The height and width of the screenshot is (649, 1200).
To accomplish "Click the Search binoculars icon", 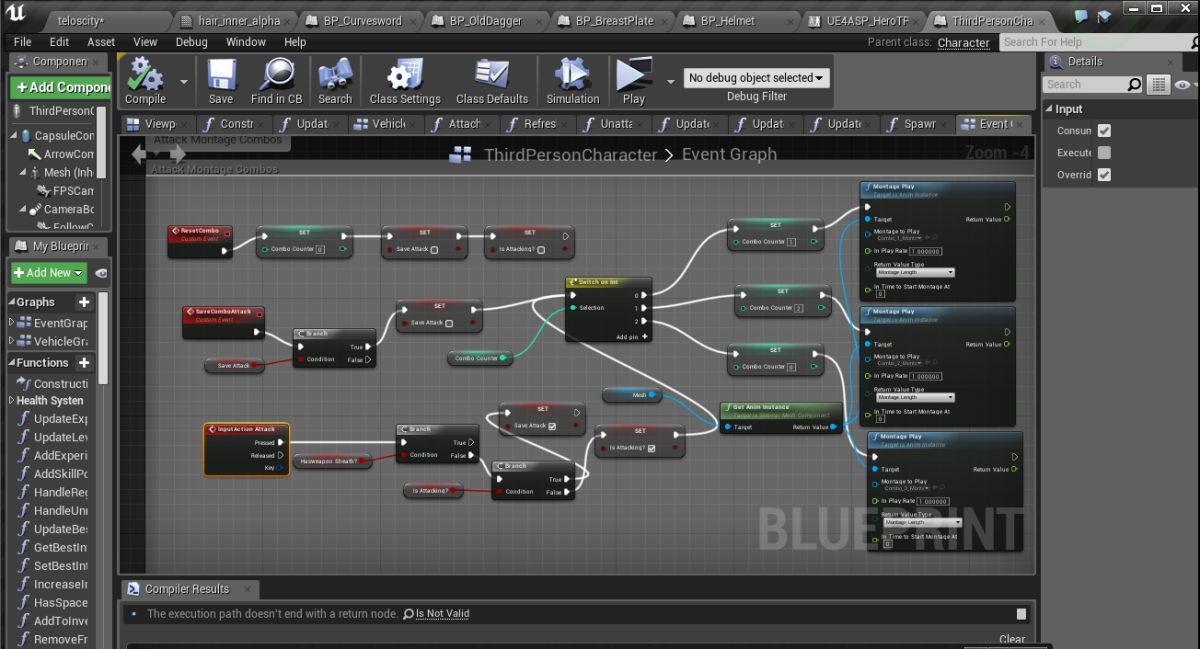I will click(335, 74).
